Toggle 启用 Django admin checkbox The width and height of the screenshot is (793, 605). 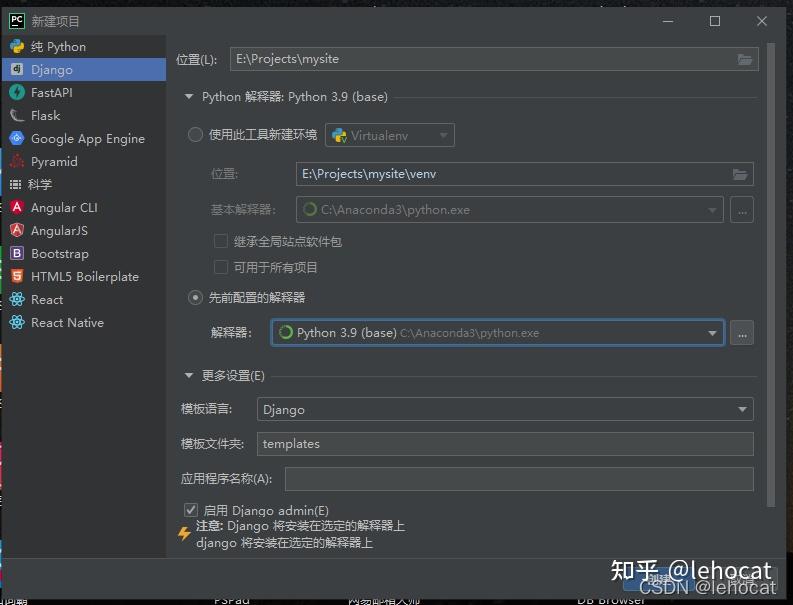(191, 510)
